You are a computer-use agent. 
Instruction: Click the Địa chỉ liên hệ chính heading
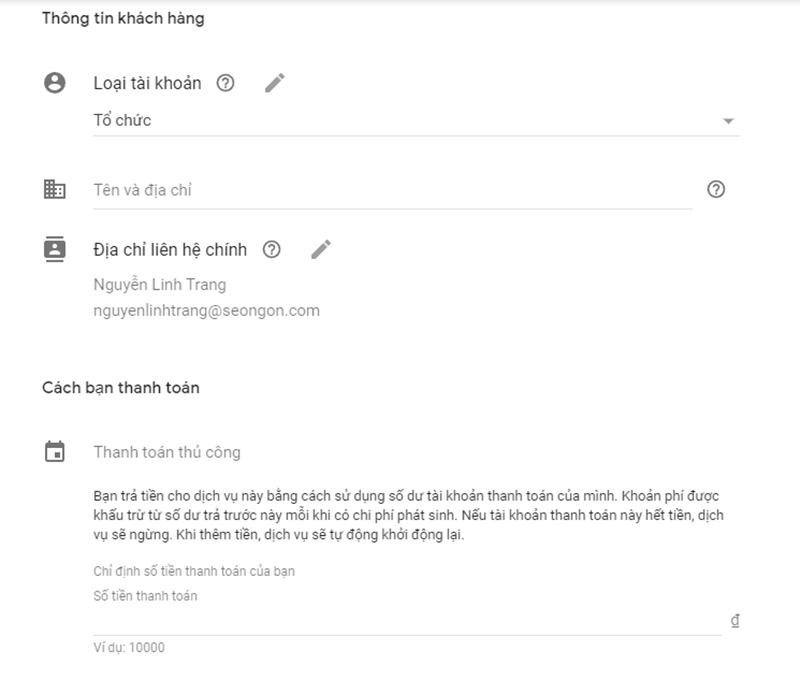pyautogui.click(x=170, y=250)
